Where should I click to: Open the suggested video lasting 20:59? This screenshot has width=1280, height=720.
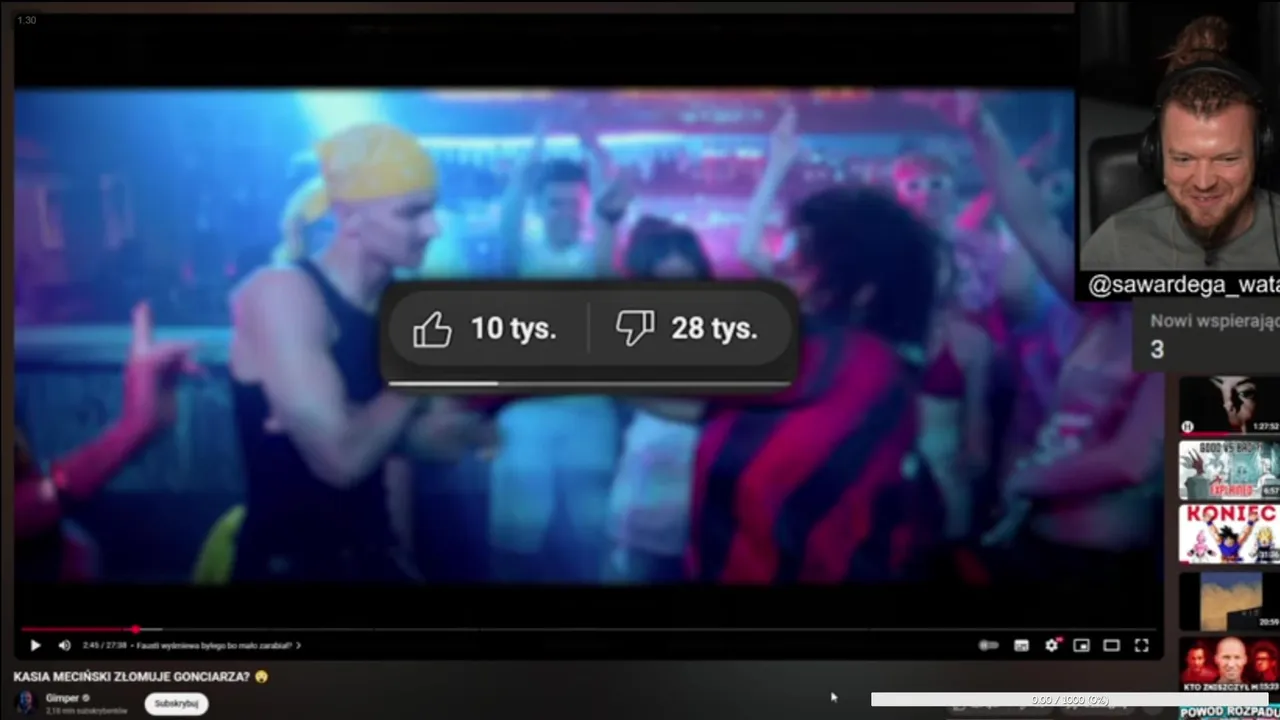tap(1229, 601)
